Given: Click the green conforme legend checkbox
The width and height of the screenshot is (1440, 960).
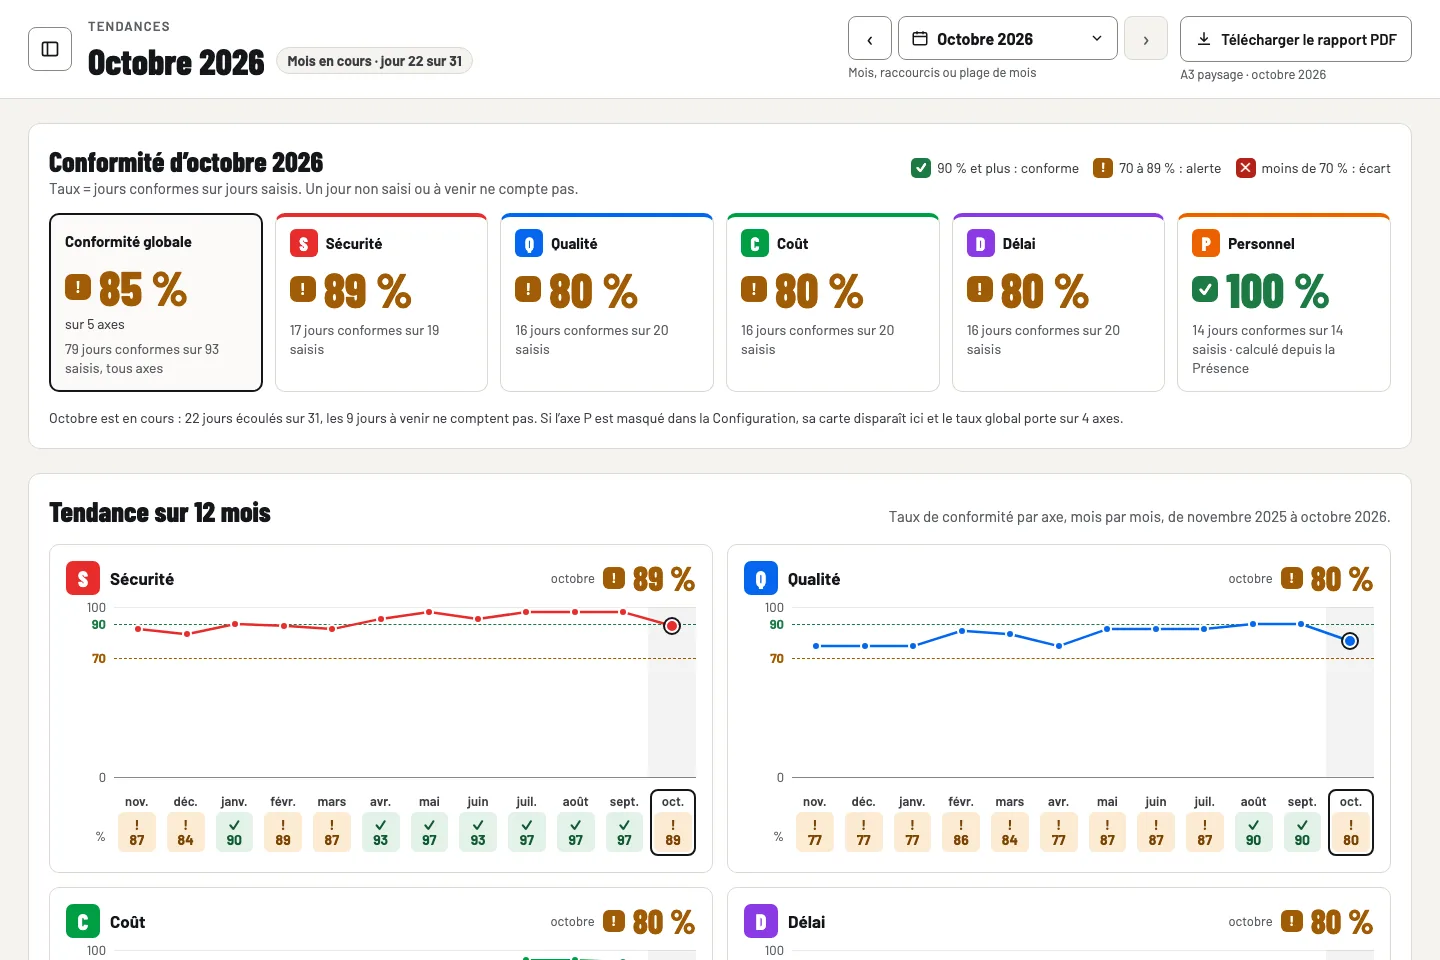Looking at the screenshot, I should click(x=921, y=168).
